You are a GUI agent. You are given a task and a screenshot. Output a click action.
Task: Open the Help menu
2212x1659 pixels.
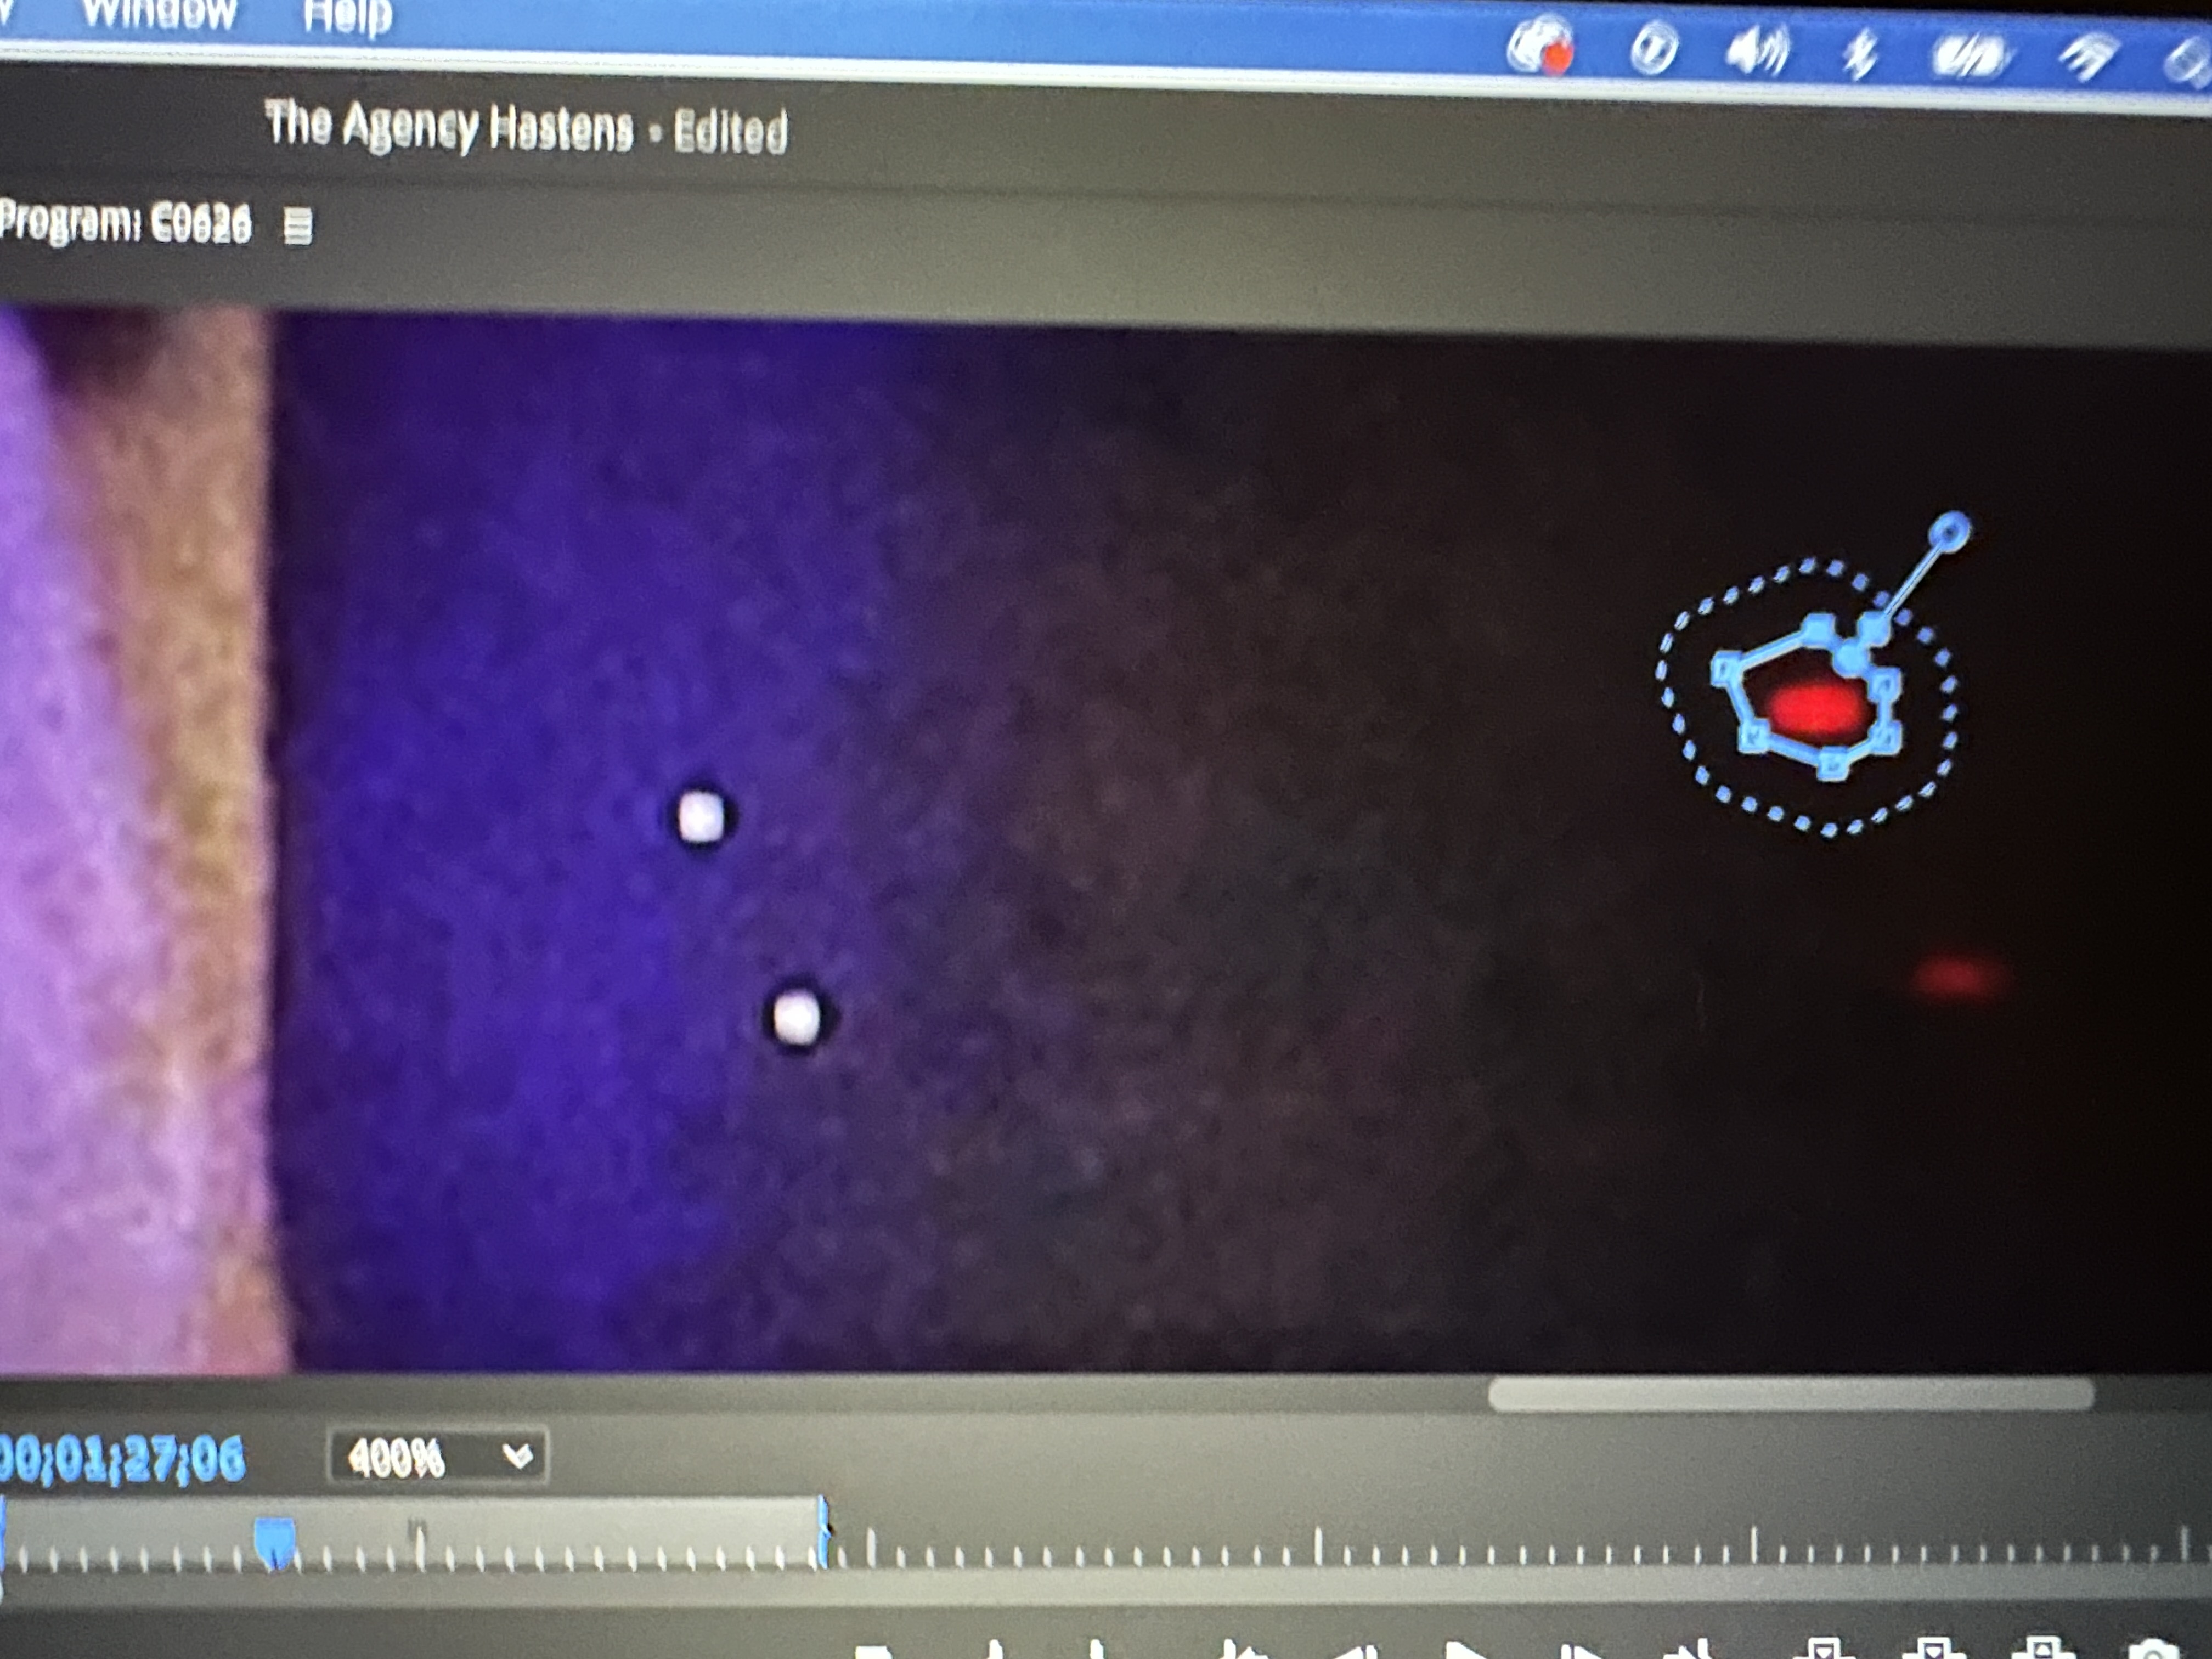[347, 17]
